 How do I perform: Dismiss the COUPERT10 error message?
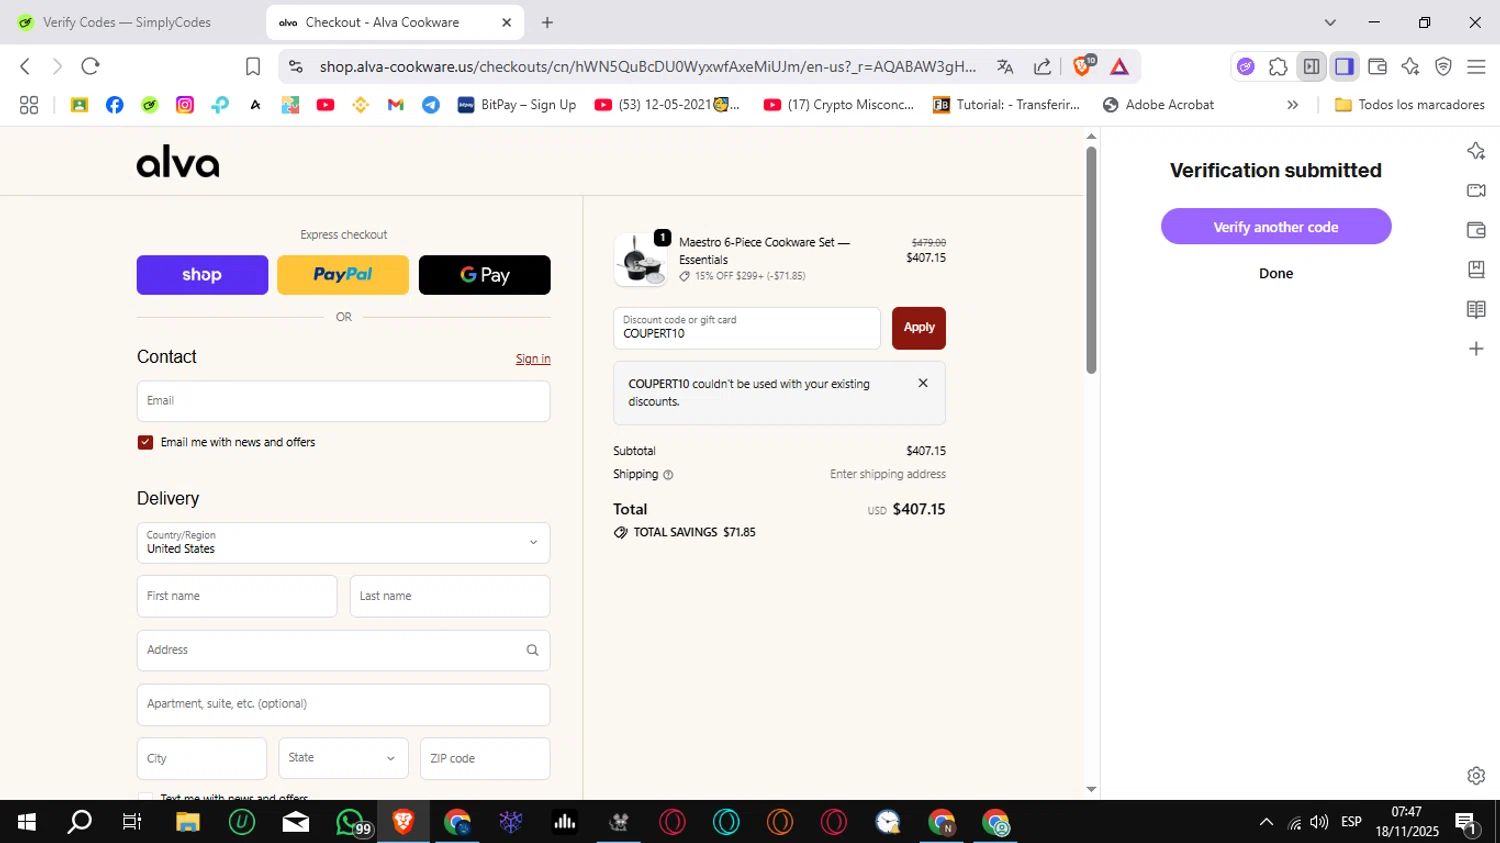(923, 383)
